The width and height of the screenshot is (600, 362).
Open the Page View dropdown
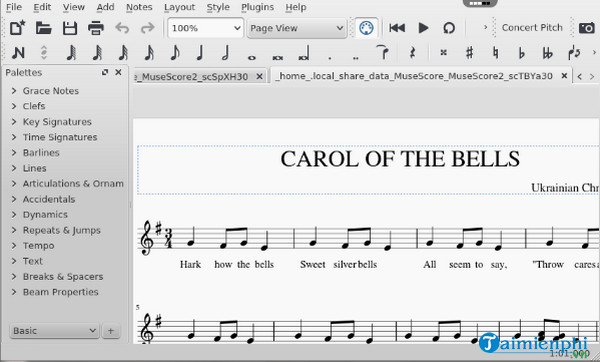pyautogui.click(x=297, y=28)
